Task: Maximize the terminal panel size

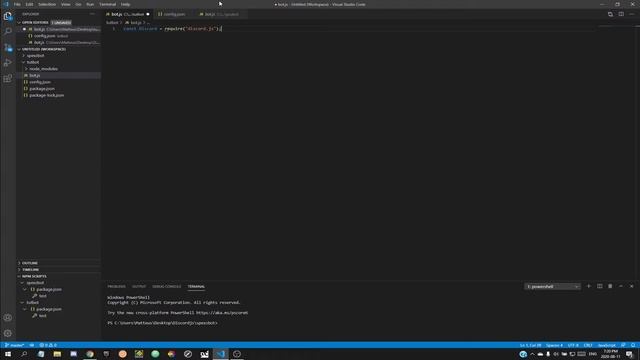Action: (x=621, y=286)
